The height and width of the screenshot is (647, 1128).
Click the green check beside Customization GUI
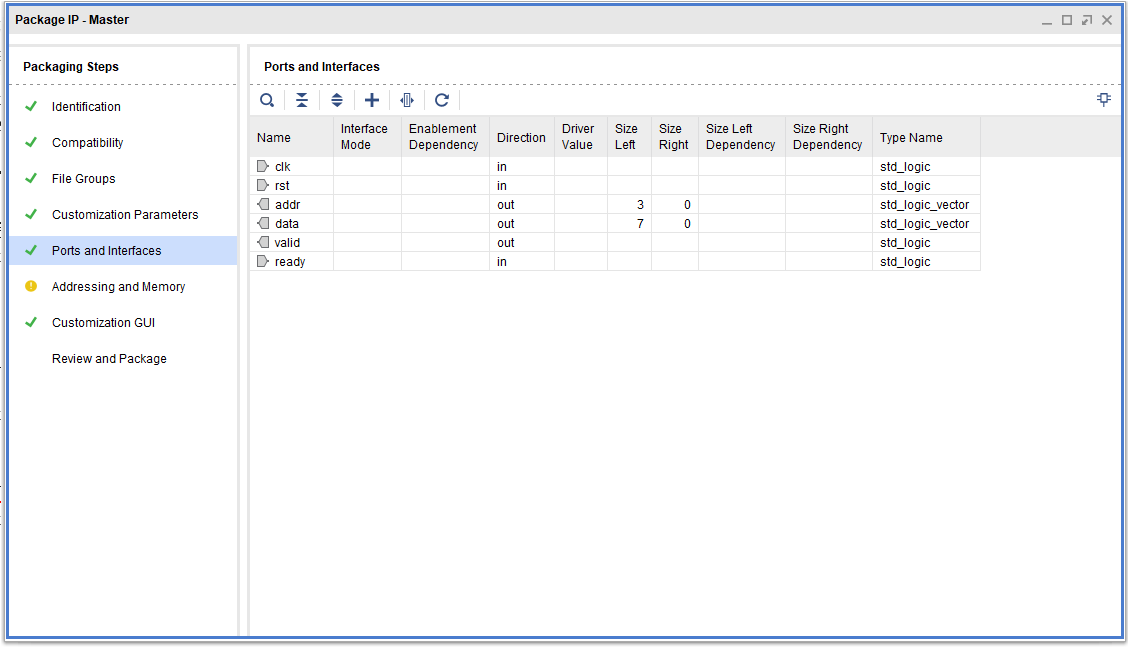[31, 322]
